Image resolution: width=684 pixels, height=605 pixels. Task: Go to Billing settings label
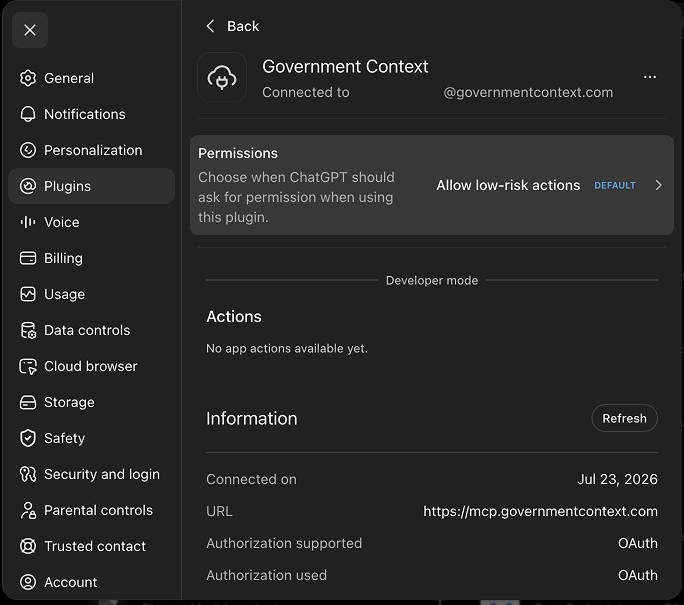pos(63,258)
